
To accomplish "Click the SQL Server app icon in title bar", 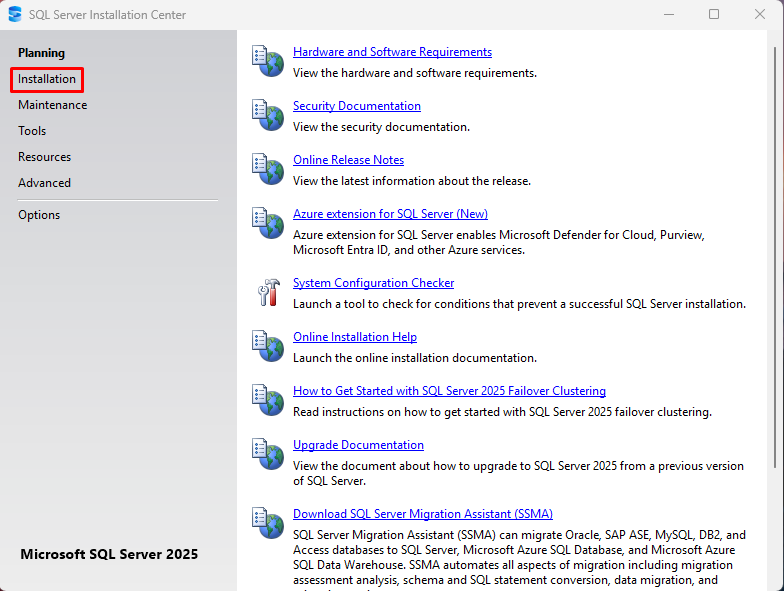I will (15, 14).
